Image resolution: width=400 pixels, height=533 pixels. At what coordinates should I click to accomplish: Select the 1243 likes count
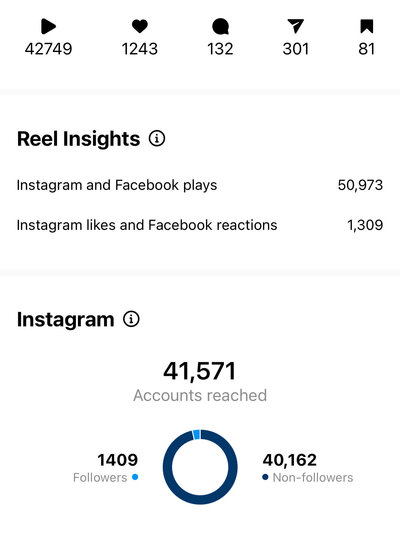click(x=140, y=49)
